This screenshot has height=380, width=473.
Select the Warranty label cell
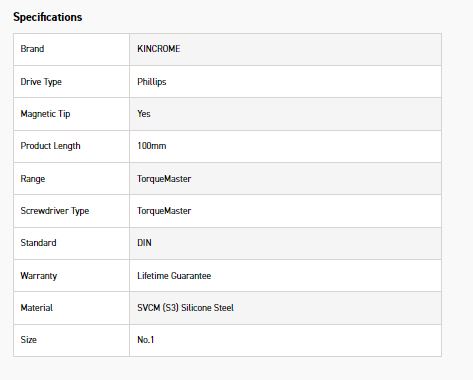71,276
